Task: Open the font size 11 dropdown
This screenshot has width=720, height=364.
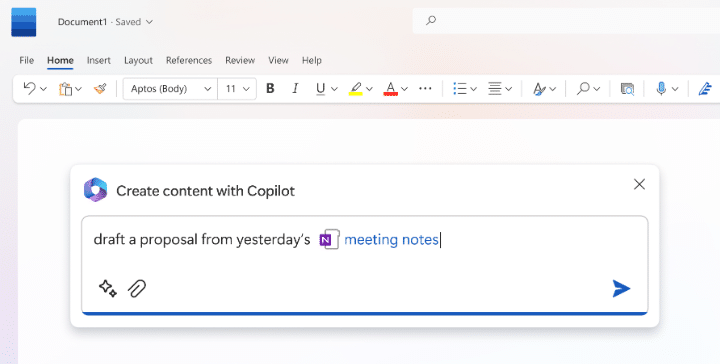Action: click(x=237, y=89)
